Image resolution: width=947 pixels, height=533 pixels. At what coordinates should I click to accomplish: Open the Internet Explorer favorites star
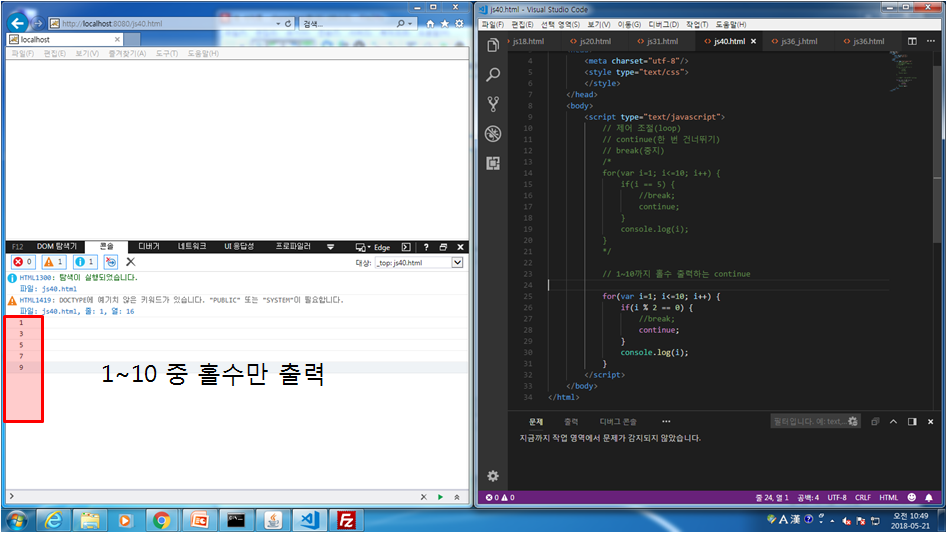point(445,24)
